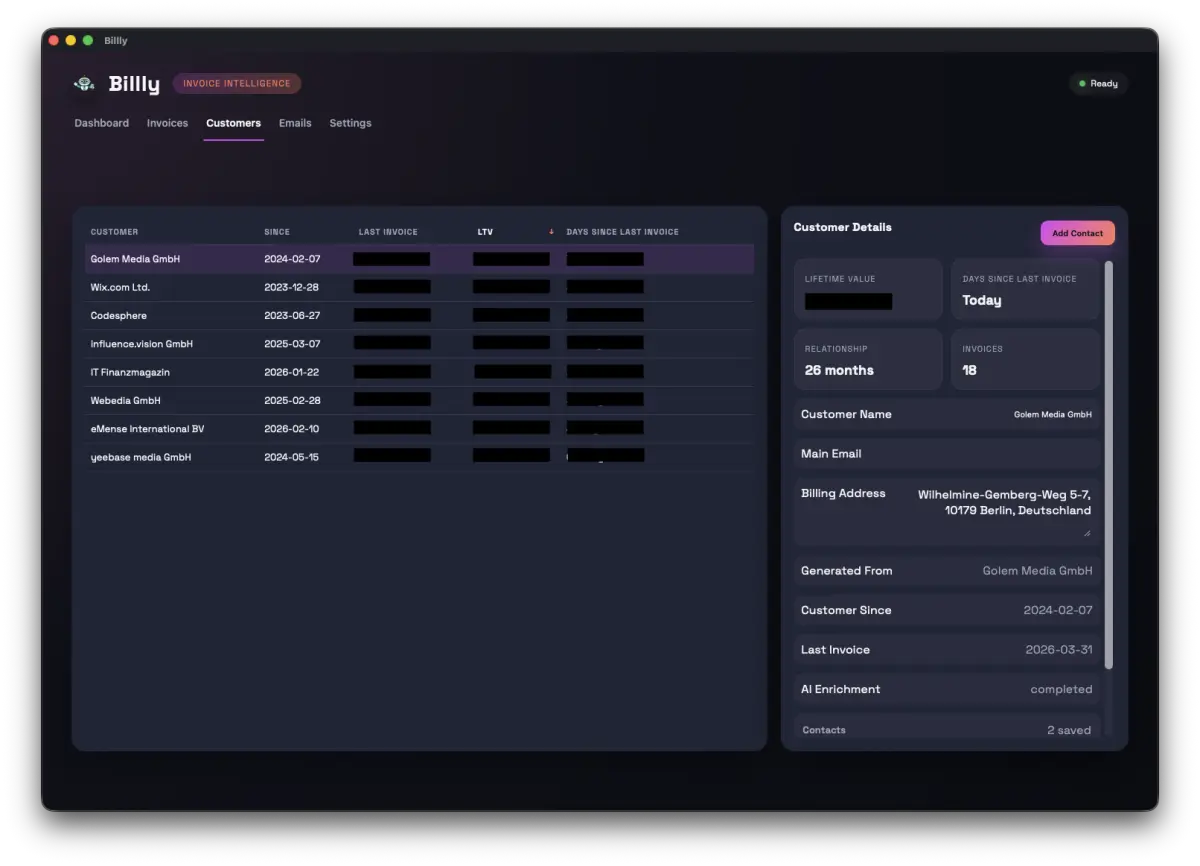Viewport: 1200px width, 866px height.
Task: Click the Add Contact button
Action: point(1077,232)
